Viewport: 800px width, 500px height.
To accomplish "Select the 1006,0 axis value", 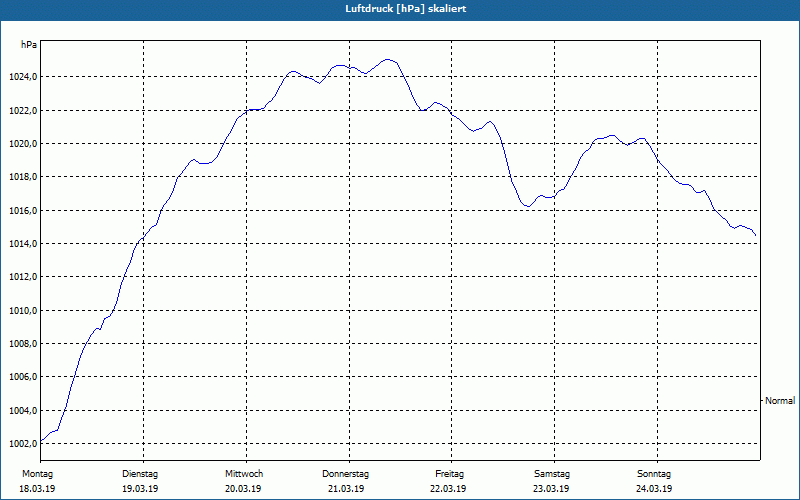I will pyautogui.click(x=23, y=377).
